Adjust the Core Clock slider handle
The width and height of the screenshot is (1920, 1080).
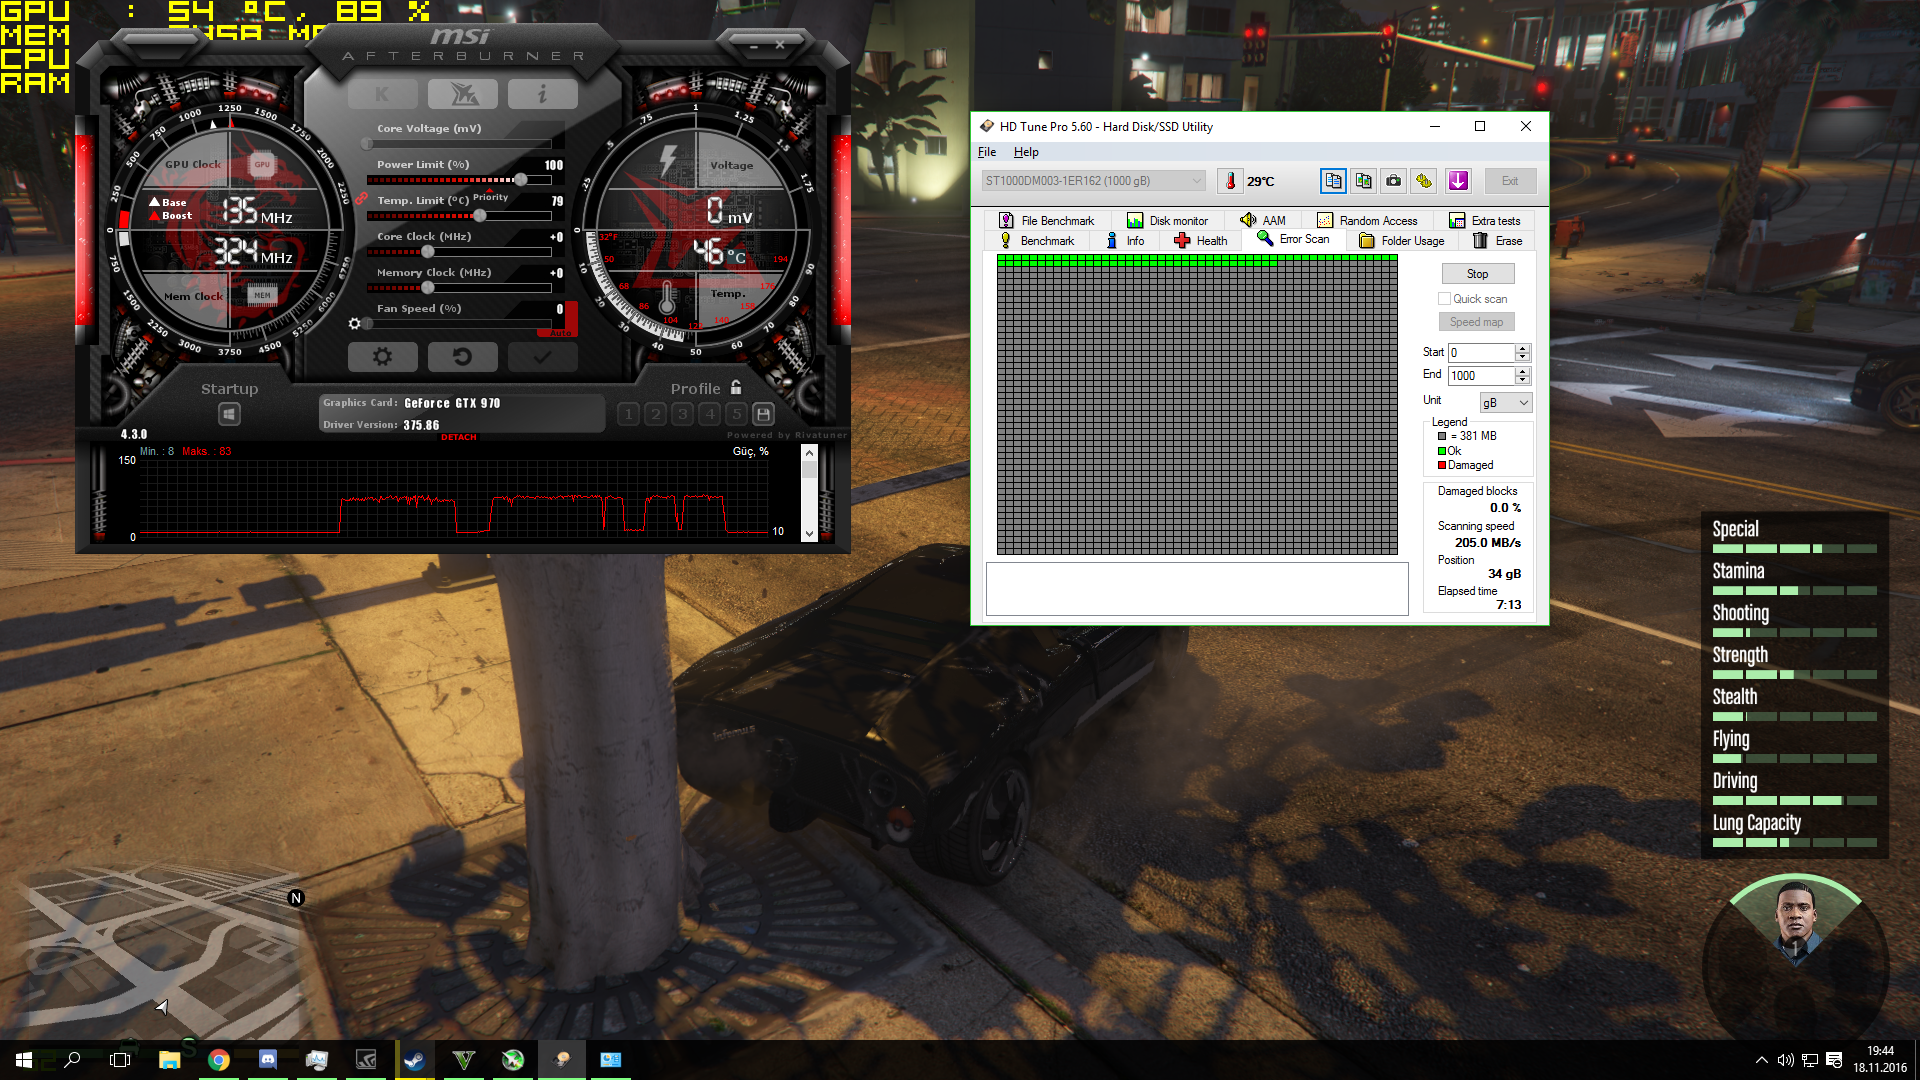[x=428, y=252]
